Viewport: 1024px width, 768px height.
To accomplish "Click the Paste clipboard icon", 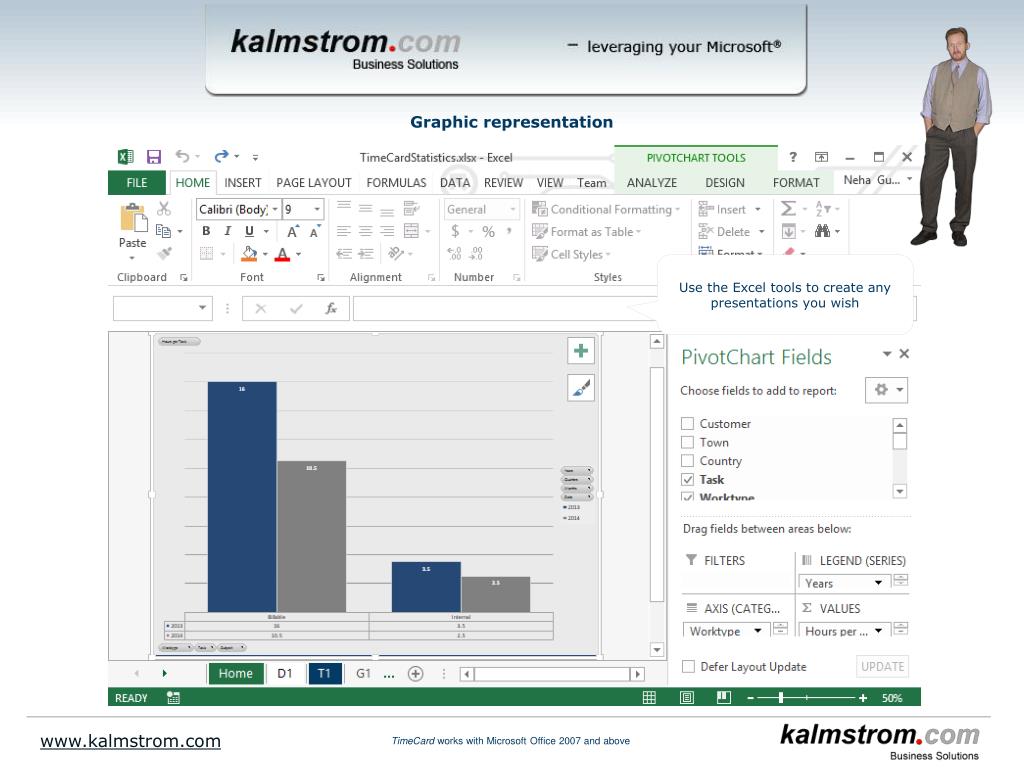I will tap(133, 218).
